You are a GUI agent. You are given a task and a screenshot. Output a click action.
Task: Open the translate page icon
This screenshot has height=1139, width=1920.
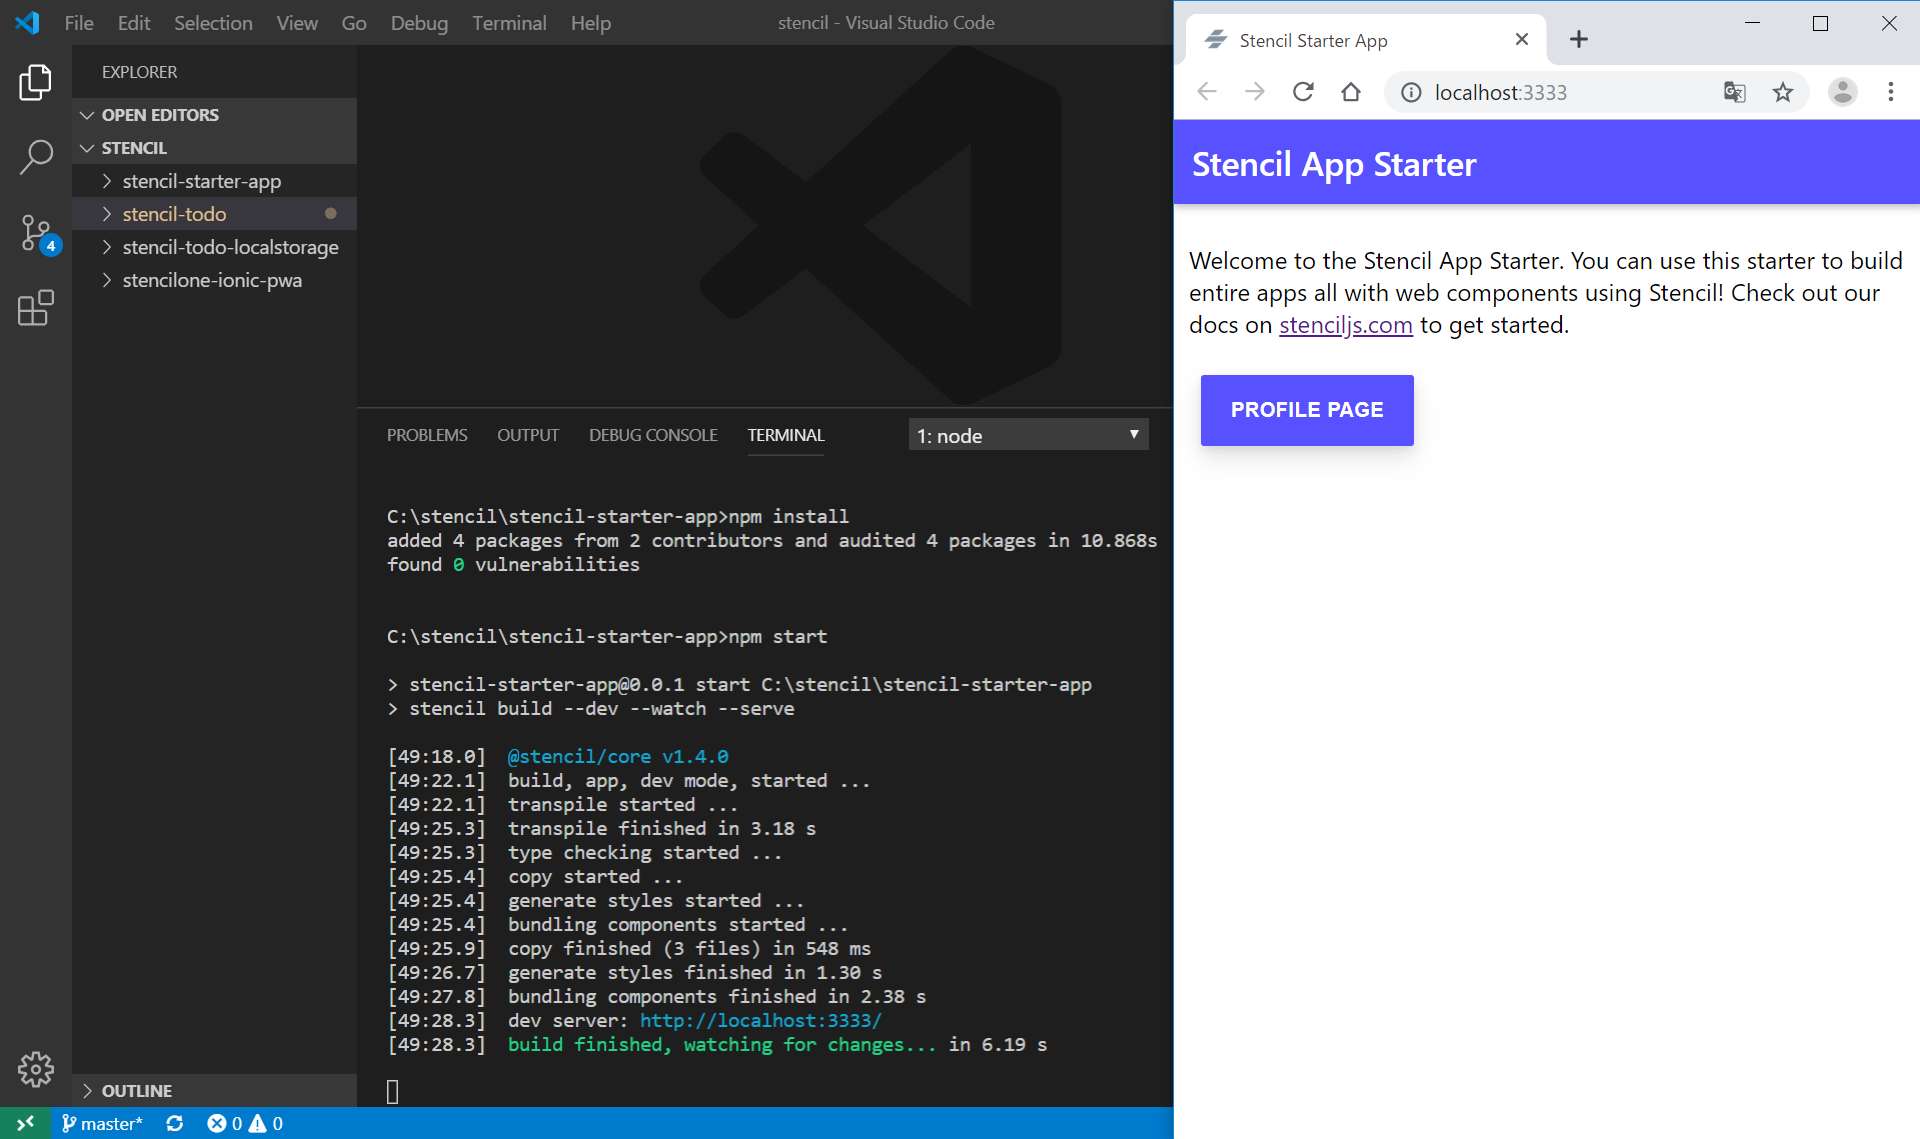[x=1734, y=92]
